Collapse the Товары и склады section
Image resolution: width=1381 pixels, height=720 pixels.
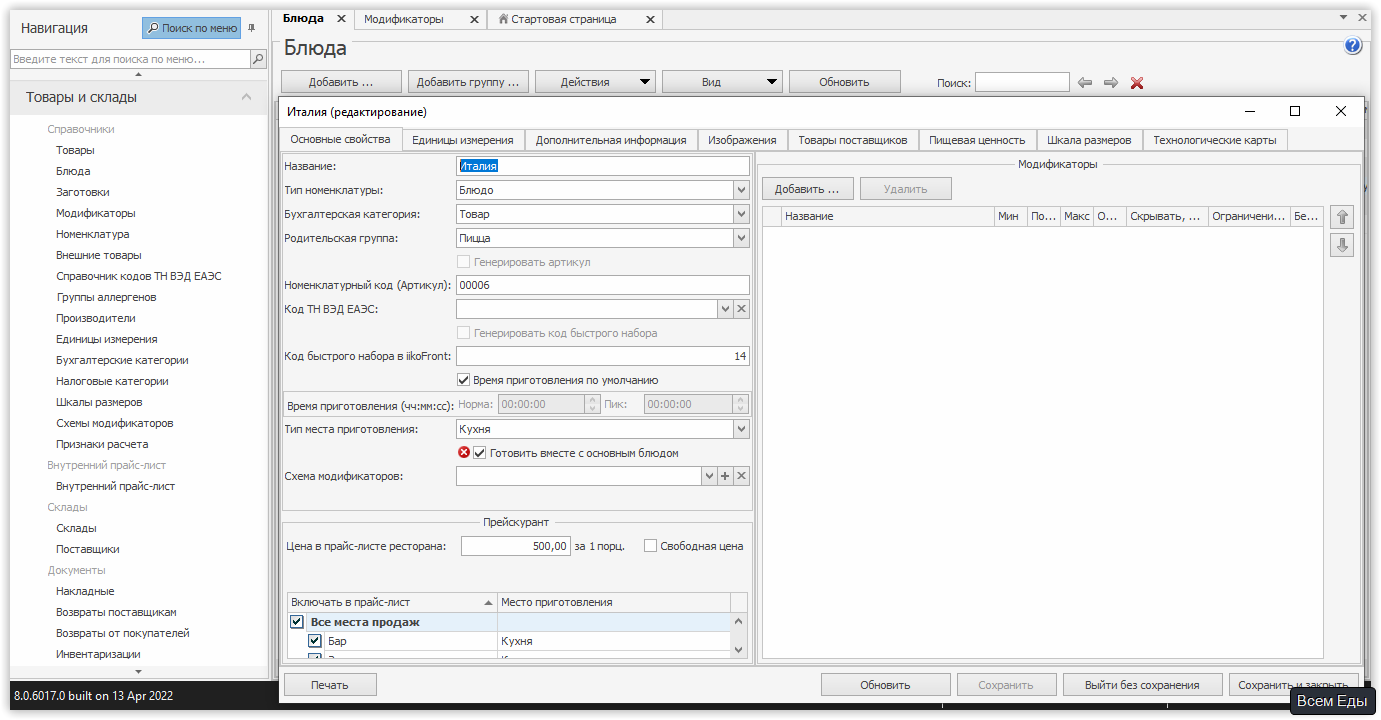click(246, 97)
